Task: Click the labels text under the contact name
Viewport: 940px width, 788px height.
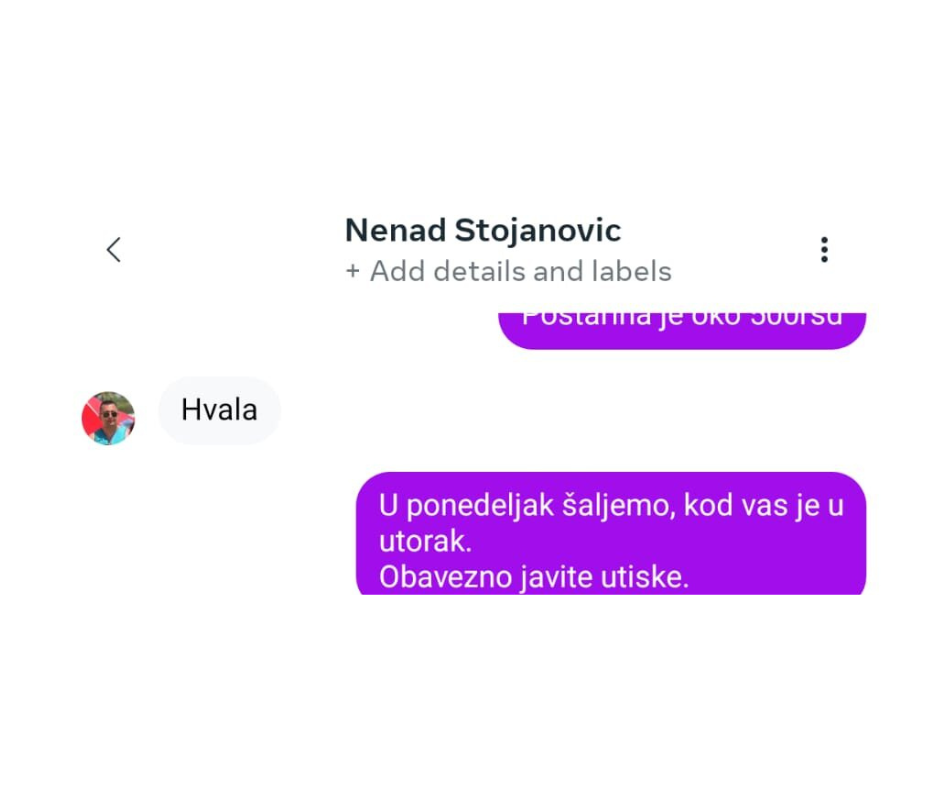Action: coord(631,271)
